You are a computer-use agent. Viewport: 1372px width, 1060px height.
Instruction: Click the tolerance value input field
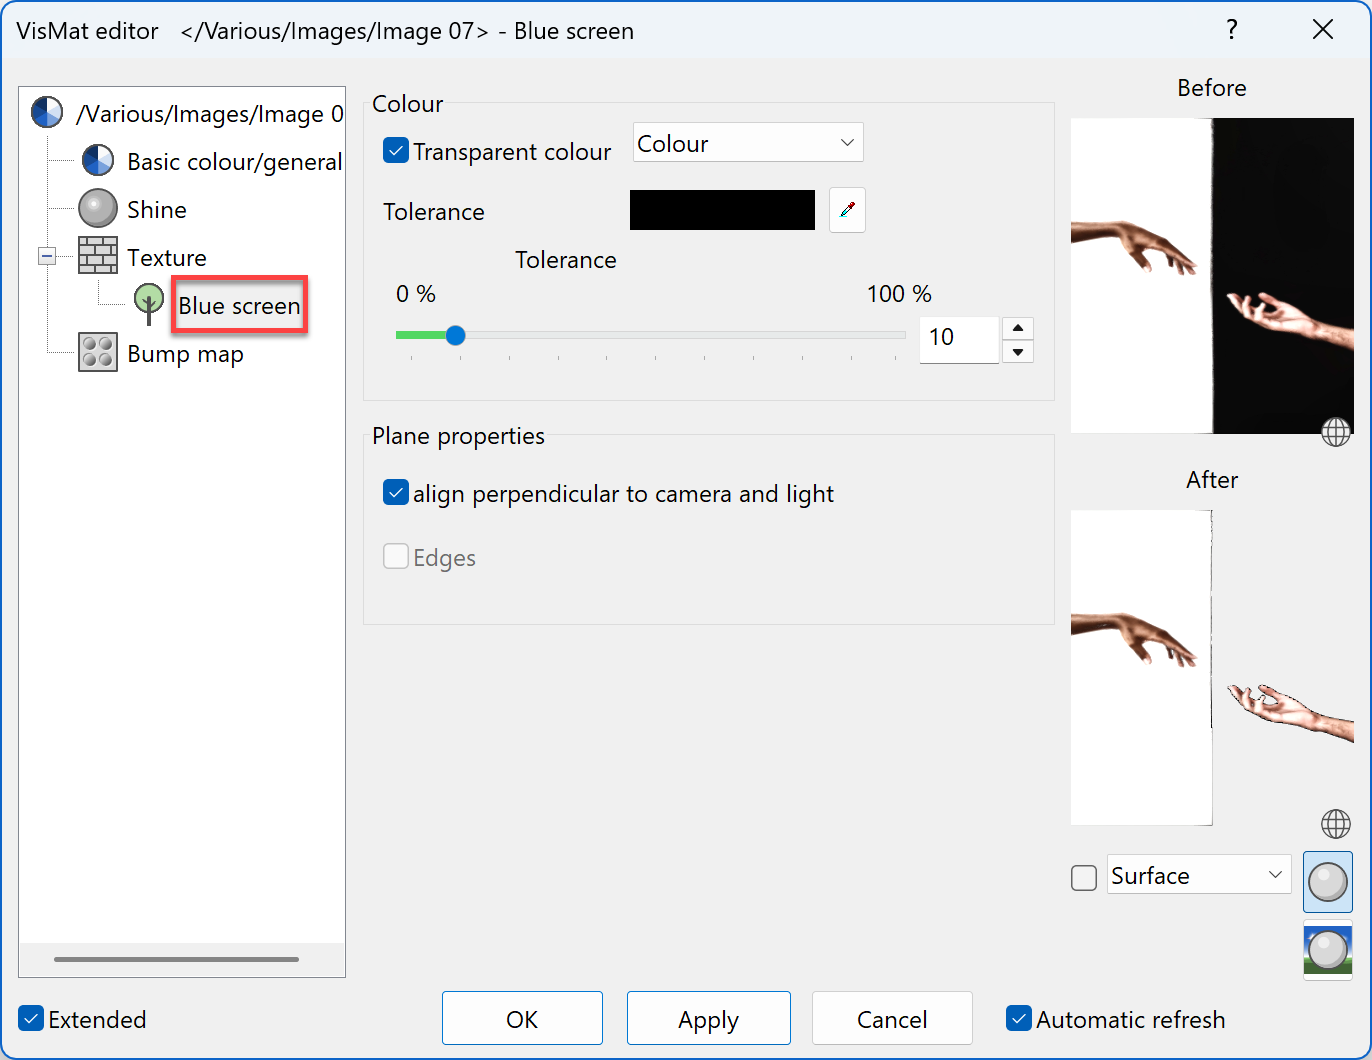pos(958,338)
